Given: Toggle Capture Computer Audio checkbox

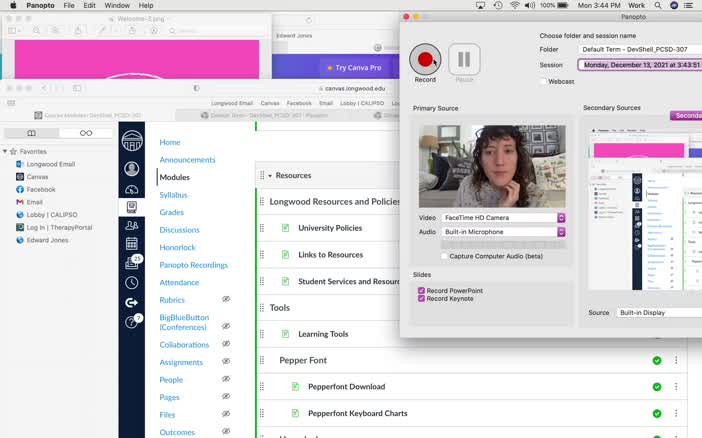Looking at the screenshot, I should (x=444, y=256).
